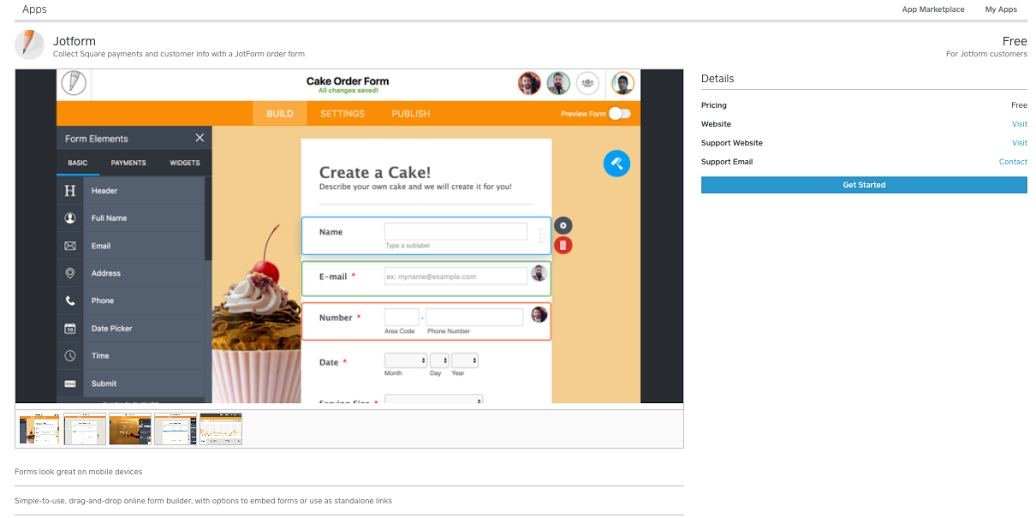1036x518 pixels.
Task: Click the Phone Number input box
Action: click(474, 317)
